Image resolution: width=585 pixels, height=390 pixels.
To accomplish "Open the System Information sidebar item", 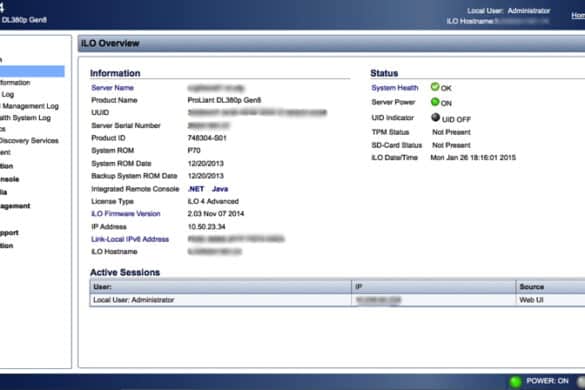I will pyautogui.click(x=15, y=82).
